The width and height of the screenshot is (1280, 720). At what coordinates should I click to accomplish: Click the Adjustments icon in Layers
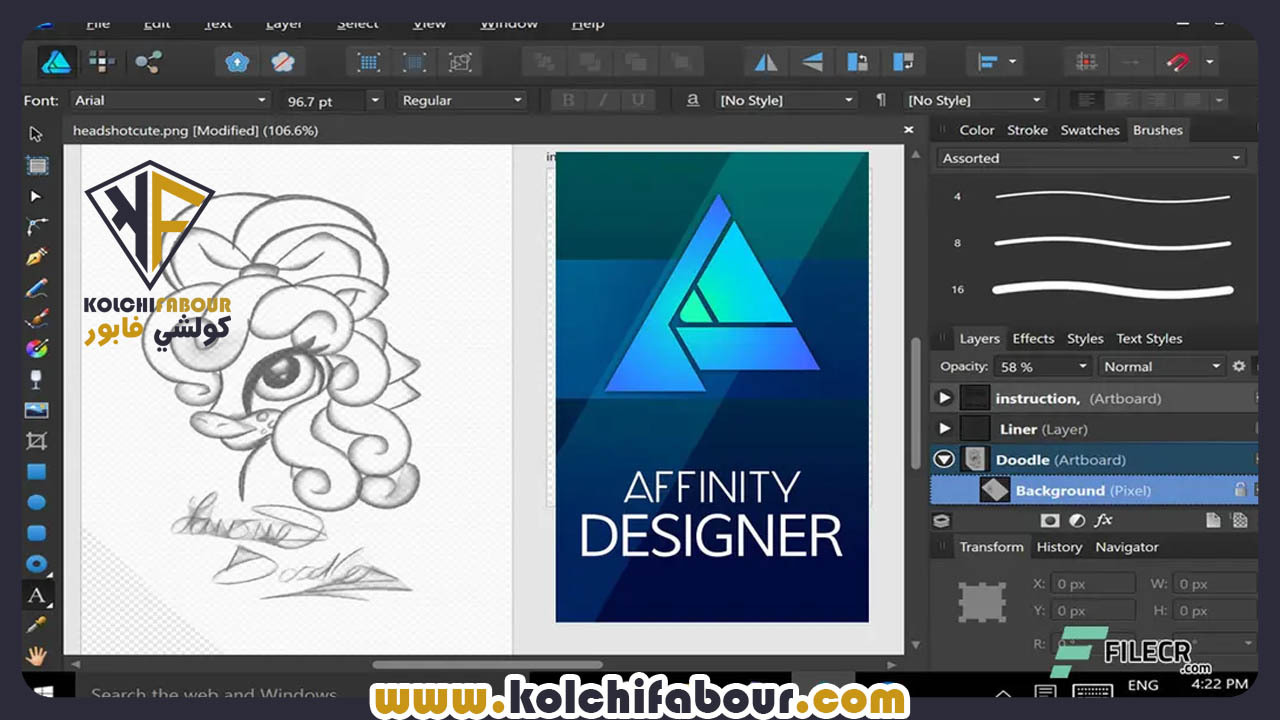click(1077, 520)
